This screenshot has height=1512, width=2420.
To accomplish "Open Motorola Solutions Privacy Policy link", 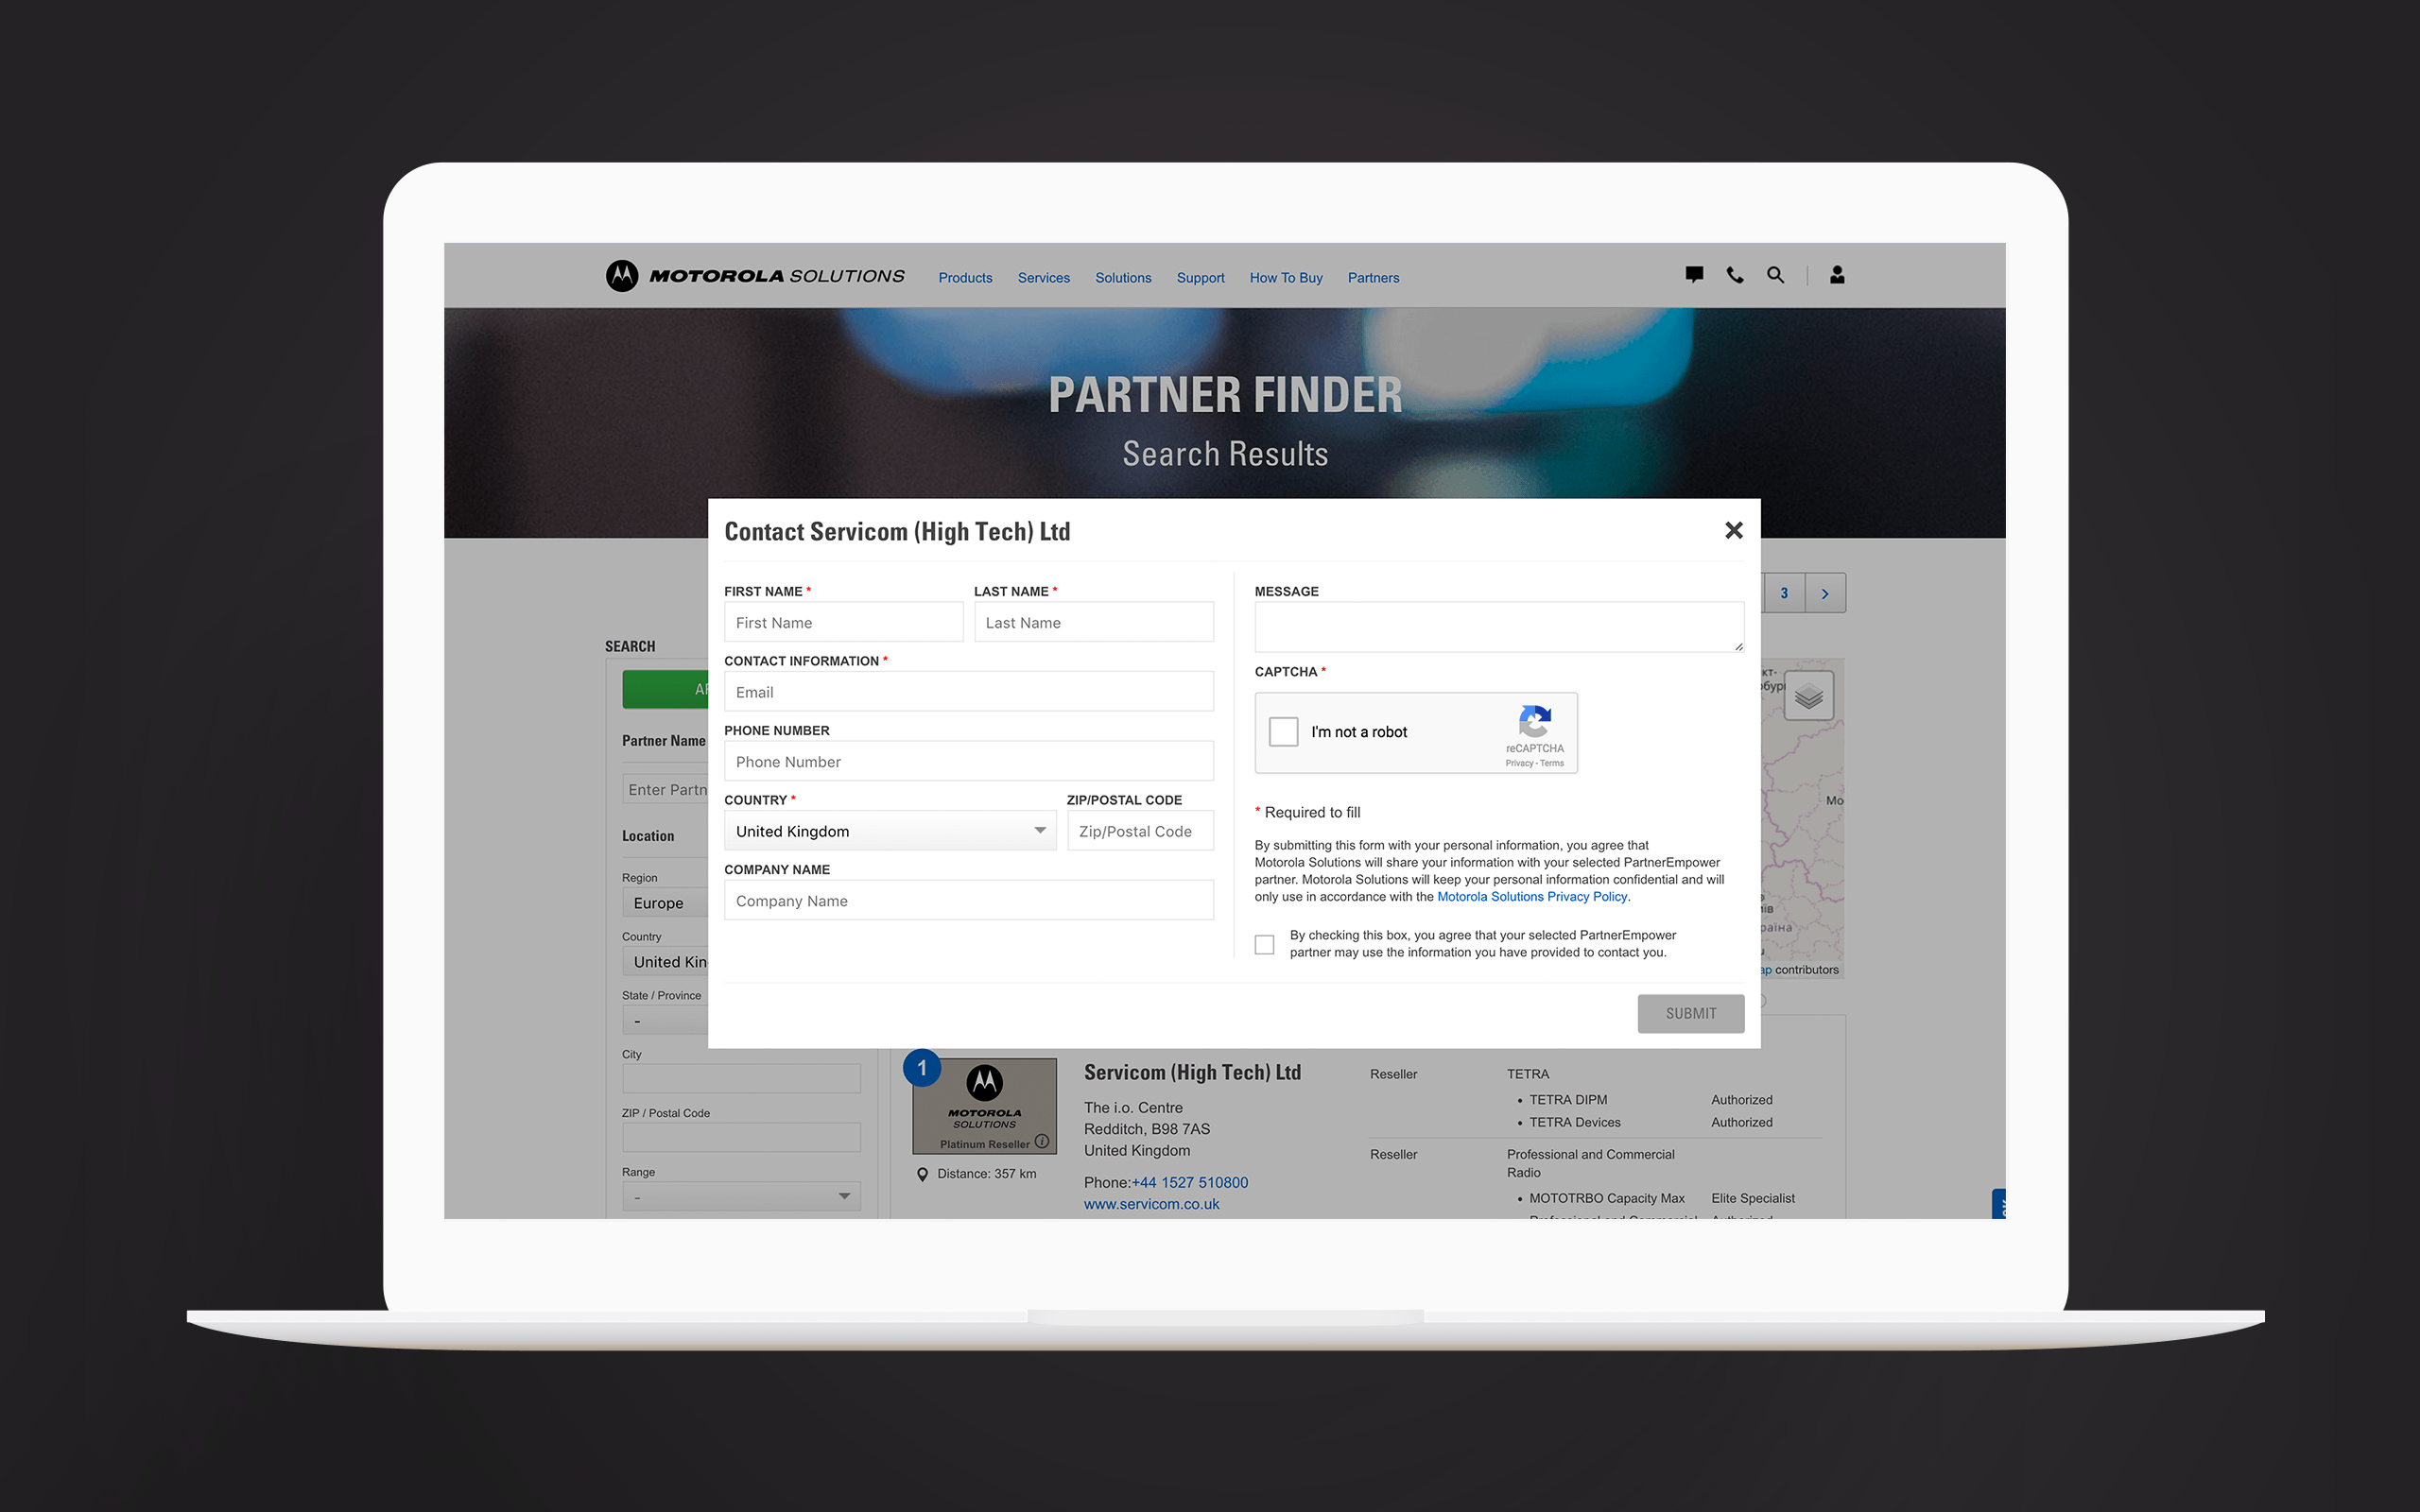I will pyautogui.click(x=1532, y=897).
